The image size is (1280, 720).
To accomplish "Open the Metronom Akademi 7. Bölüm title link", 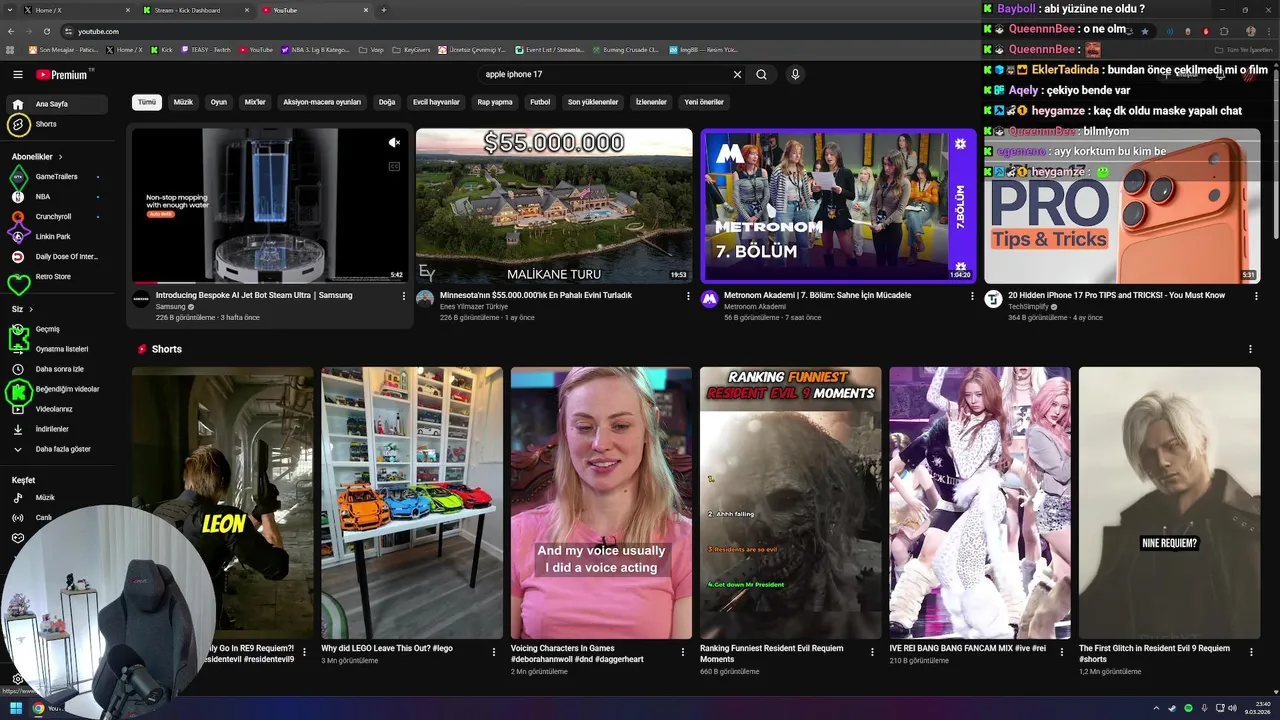I will (817, 295).
